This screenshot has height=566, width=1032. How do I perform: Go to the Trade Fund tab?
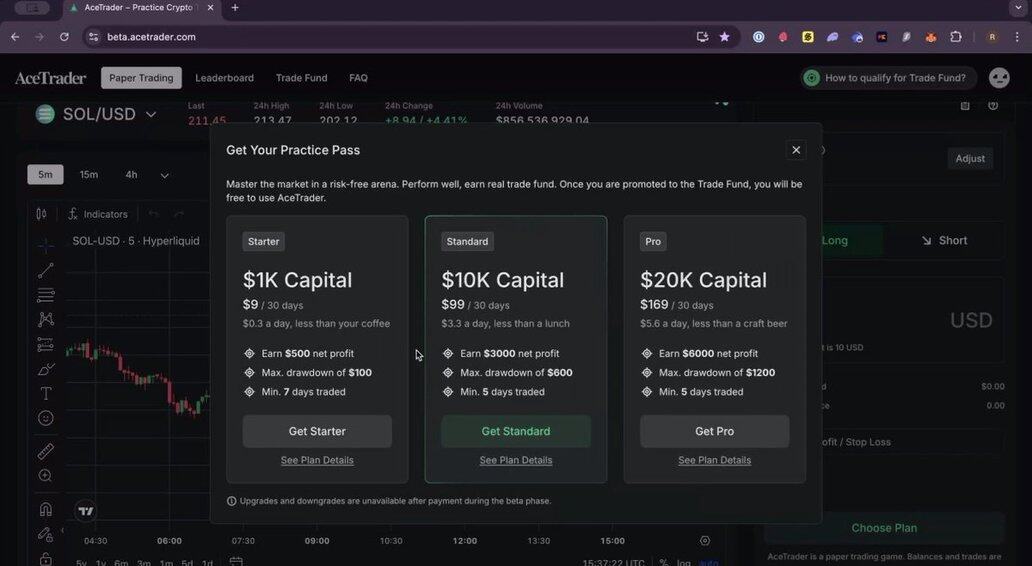click(301, 78)
